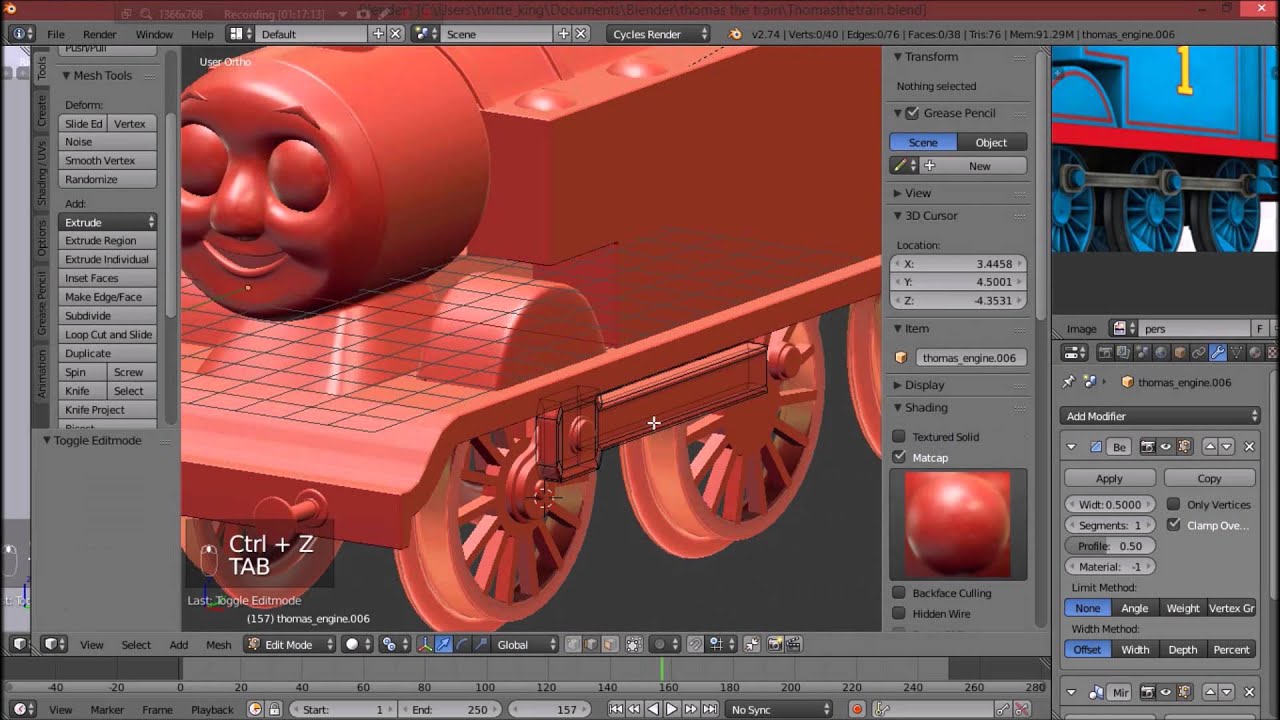Open the No Sync dropdown
Screen dimensions: 1280x720
781,709
